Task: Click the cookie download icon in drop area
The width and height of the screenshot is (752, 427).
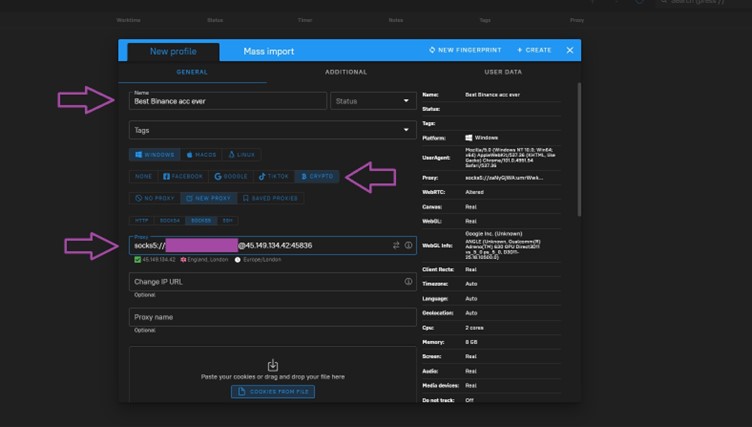Action: (x=273, y=365)
